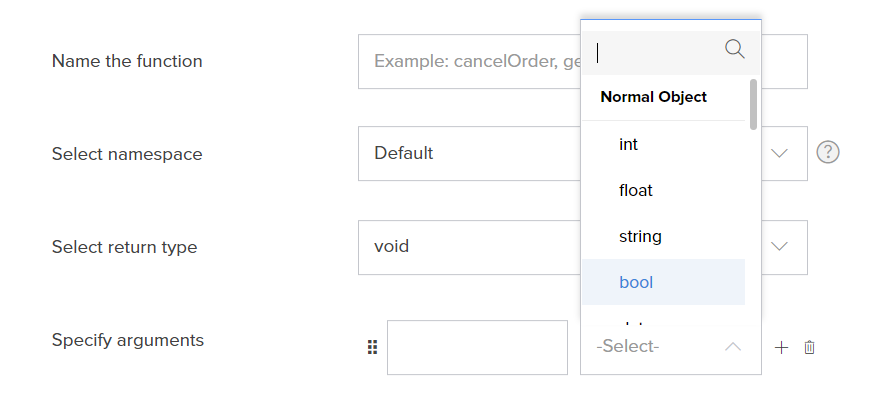This screenshot has width=873, height=397.
Task: Click the Normal Object group header
Action: (653, 97)
